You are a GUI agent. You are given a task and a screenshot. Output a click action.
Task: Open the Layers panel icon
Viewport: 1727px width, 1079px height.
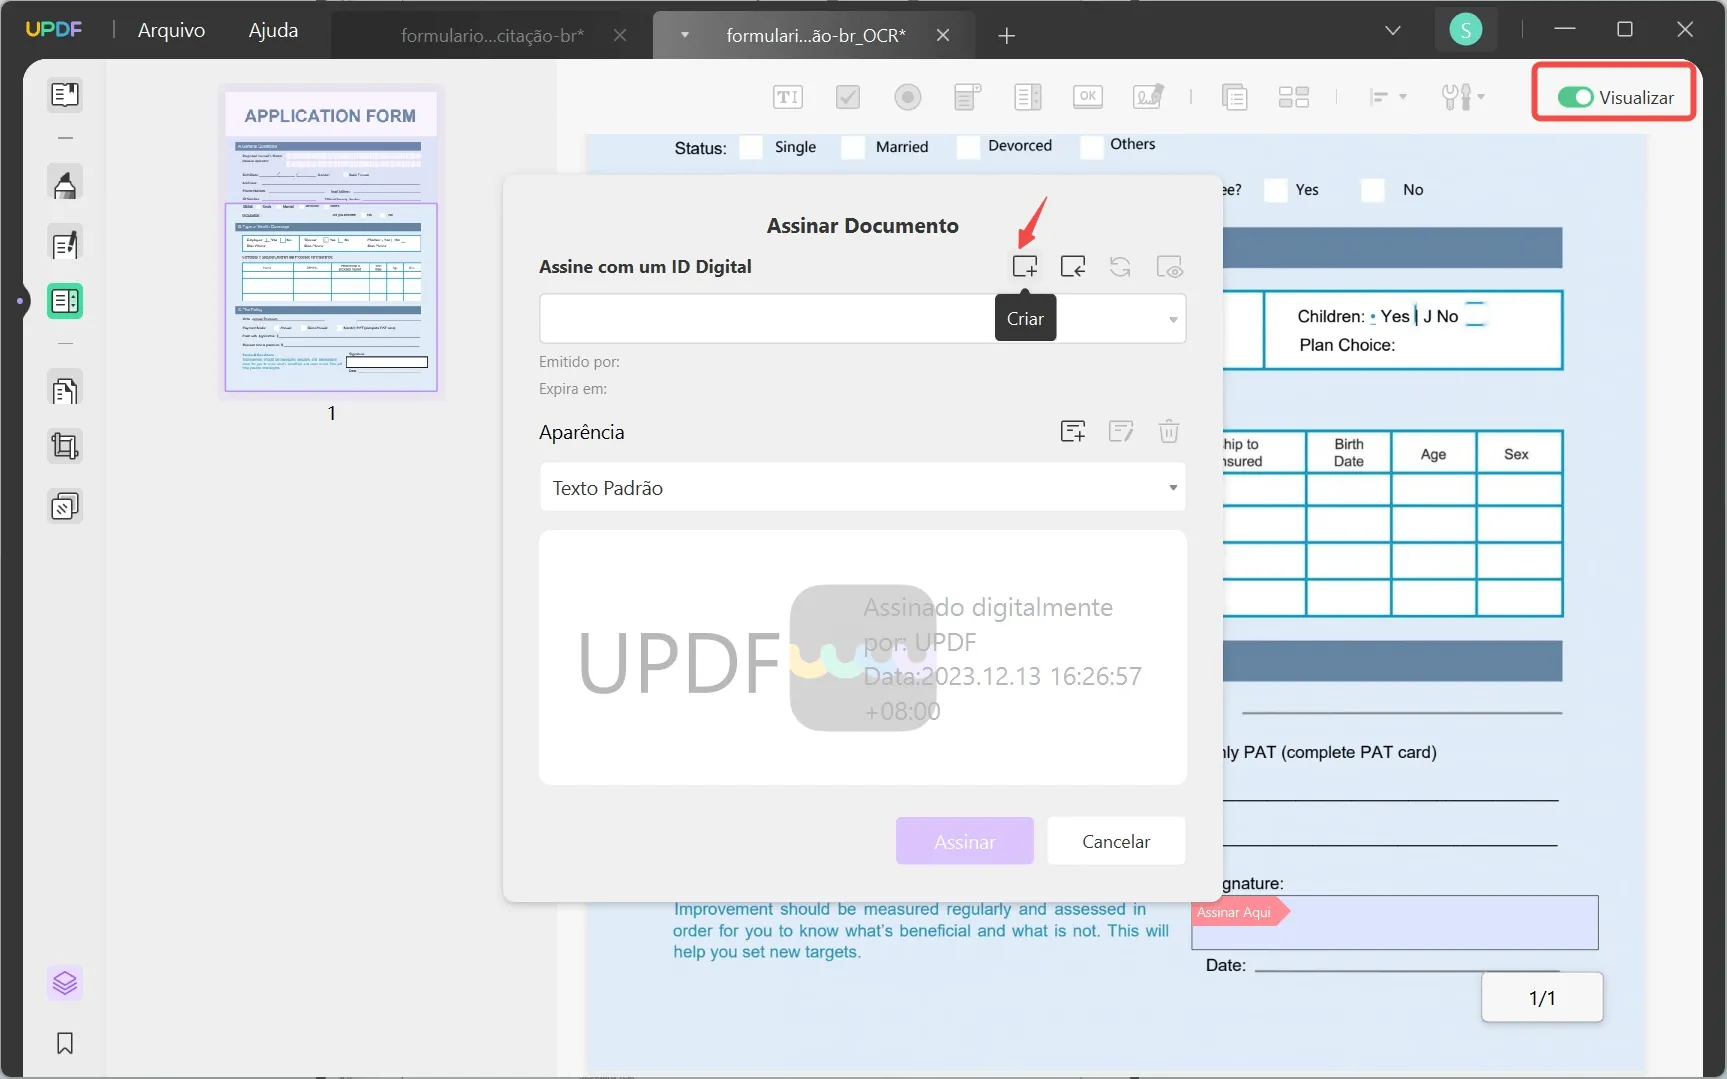(65, 983)
